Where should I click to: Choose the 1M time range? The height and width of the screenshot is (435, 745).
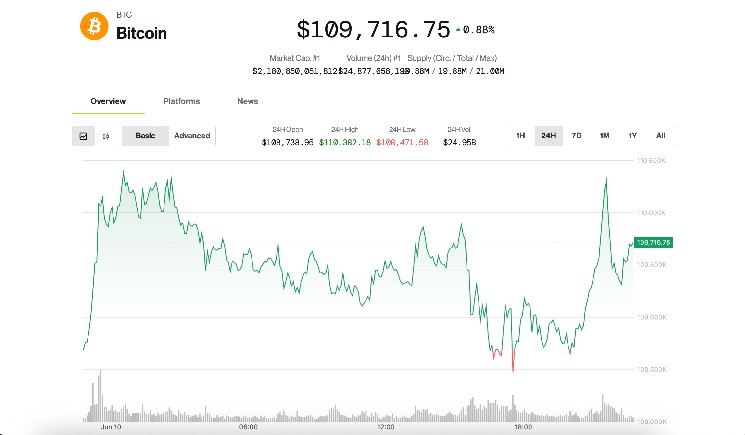point(604,136)
